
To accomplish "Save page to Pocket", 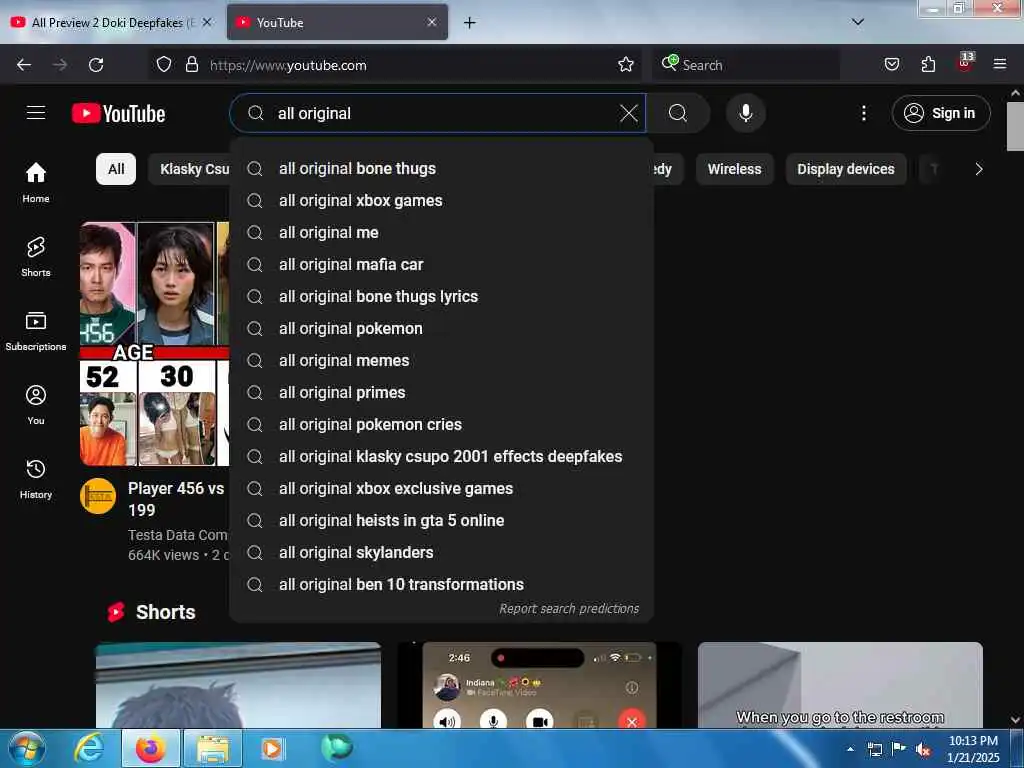I will click(x=892, y=65).
